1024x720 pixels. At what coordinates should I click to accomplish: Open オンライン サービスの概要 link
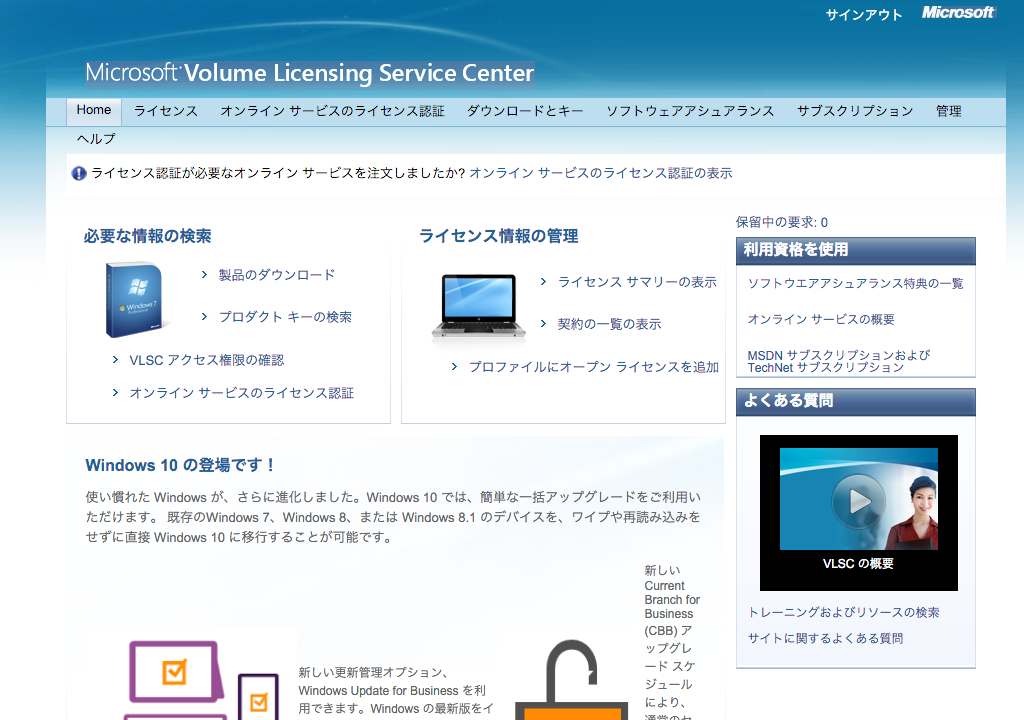[x=821, y=319]
